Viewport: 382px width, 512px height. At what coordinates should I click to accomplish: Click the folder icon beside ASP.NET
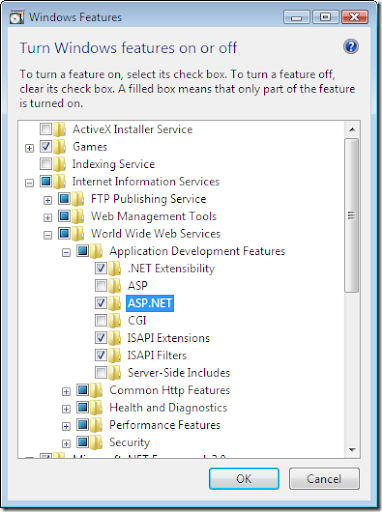(115, 303)
